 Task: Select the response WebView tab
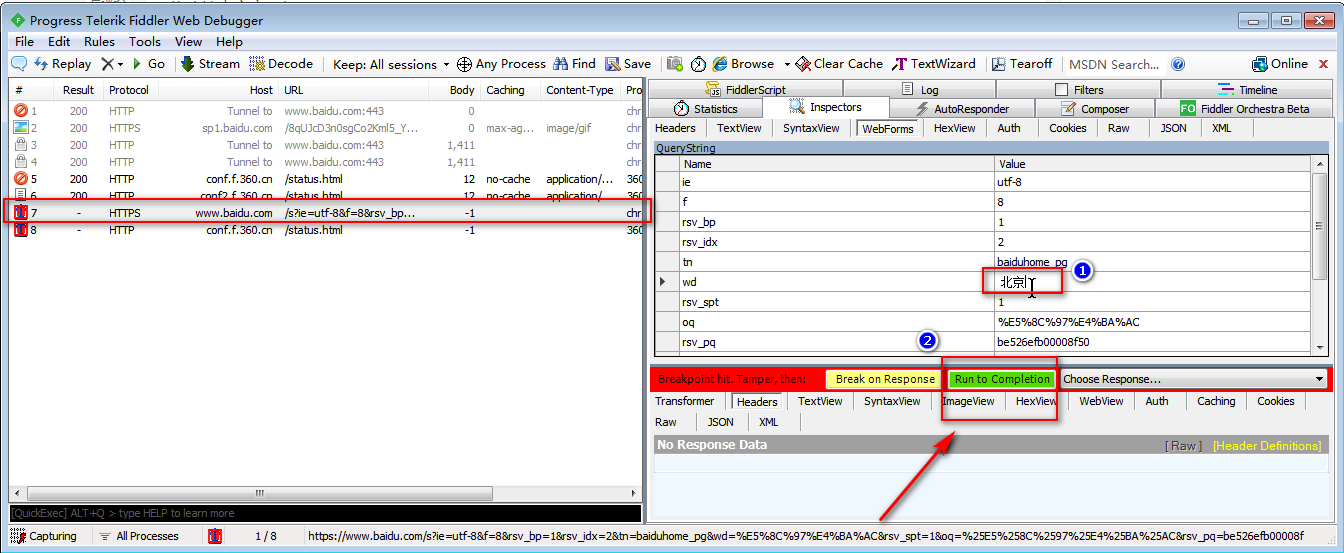click(x=1101, y=401)
